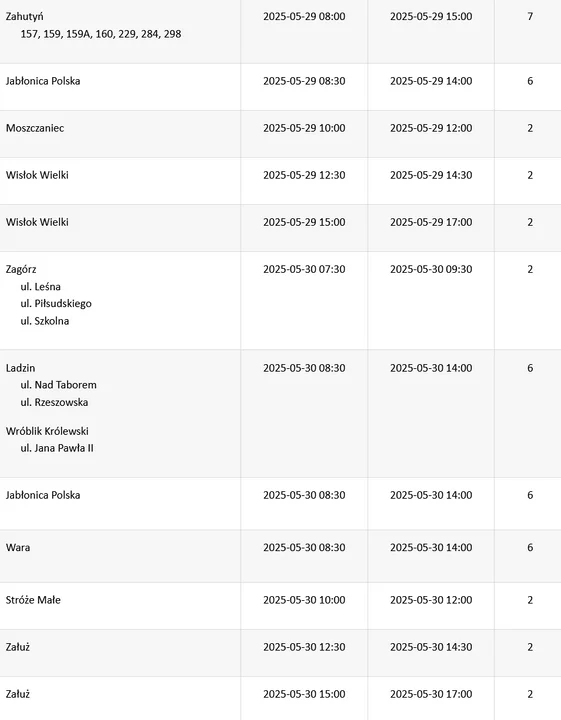Select Wisłok Wielki 12:30 outage row
561x720 pixels.
tap(280, 181)
